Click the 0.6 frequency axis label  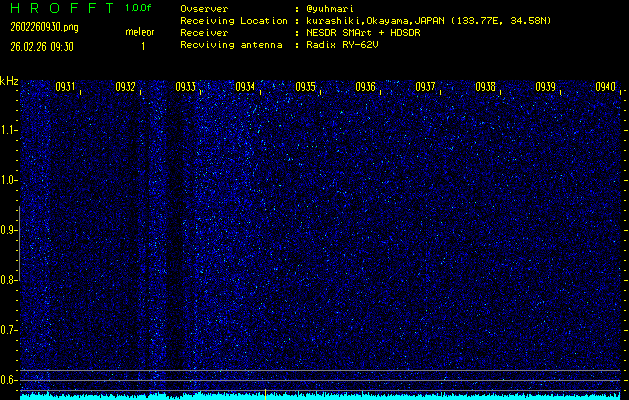pyautogui.click(x=9, y=379)
